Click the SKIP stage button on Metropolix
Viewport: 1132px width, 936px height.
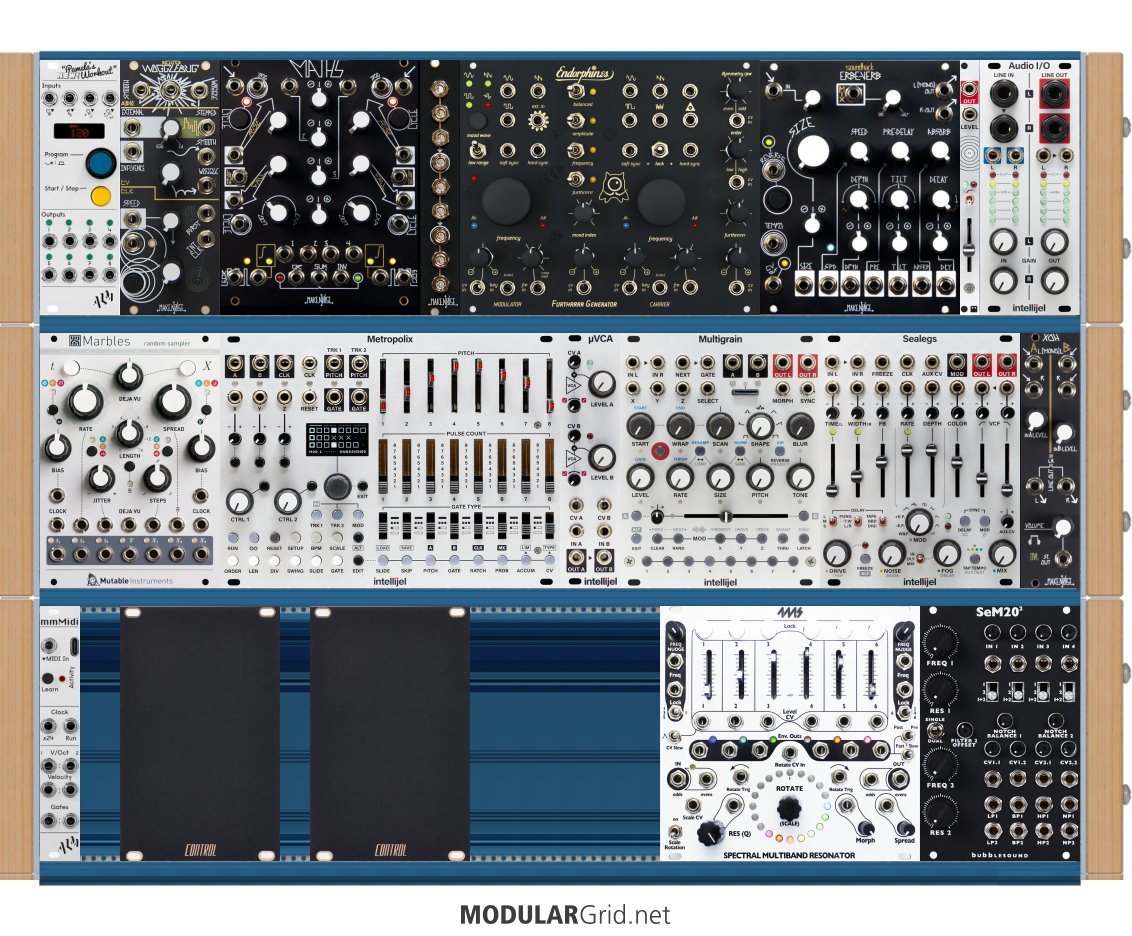407,561
